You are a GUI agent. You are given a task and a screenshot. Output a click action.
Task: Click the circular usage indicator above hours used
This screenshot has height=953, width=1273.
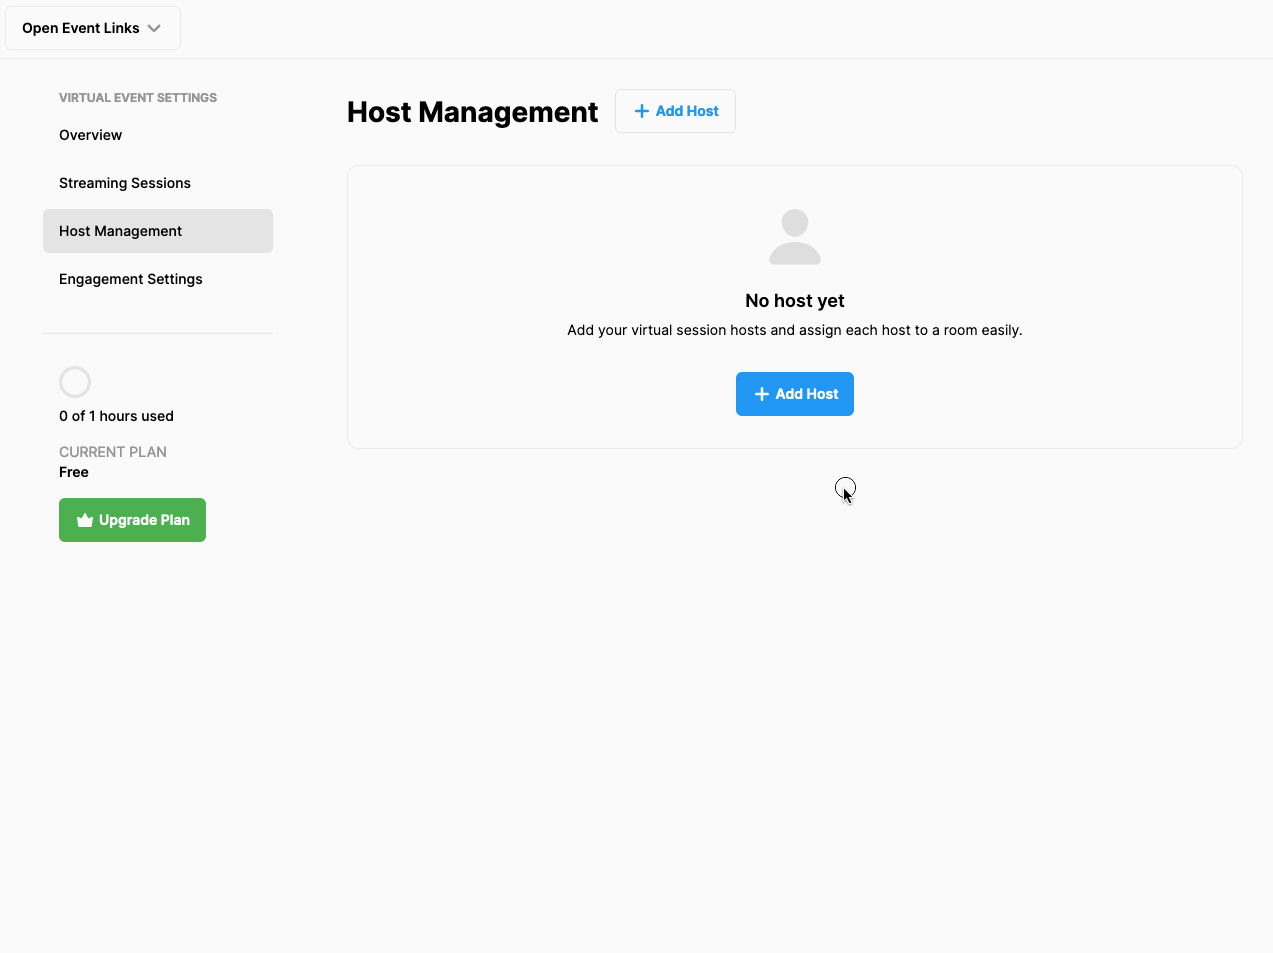(75, 381)
